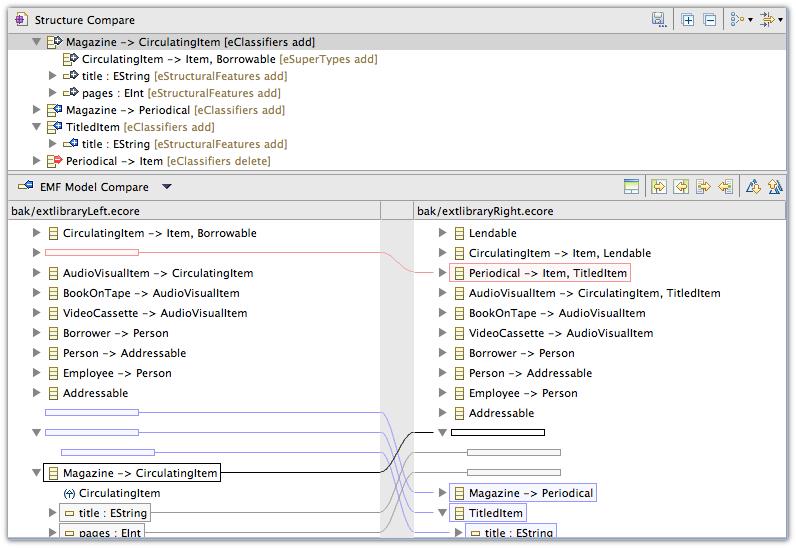The height and width of the screenshot is (548, 796).
Task: Expand Addressable in right model
Action: coord(442,412)
